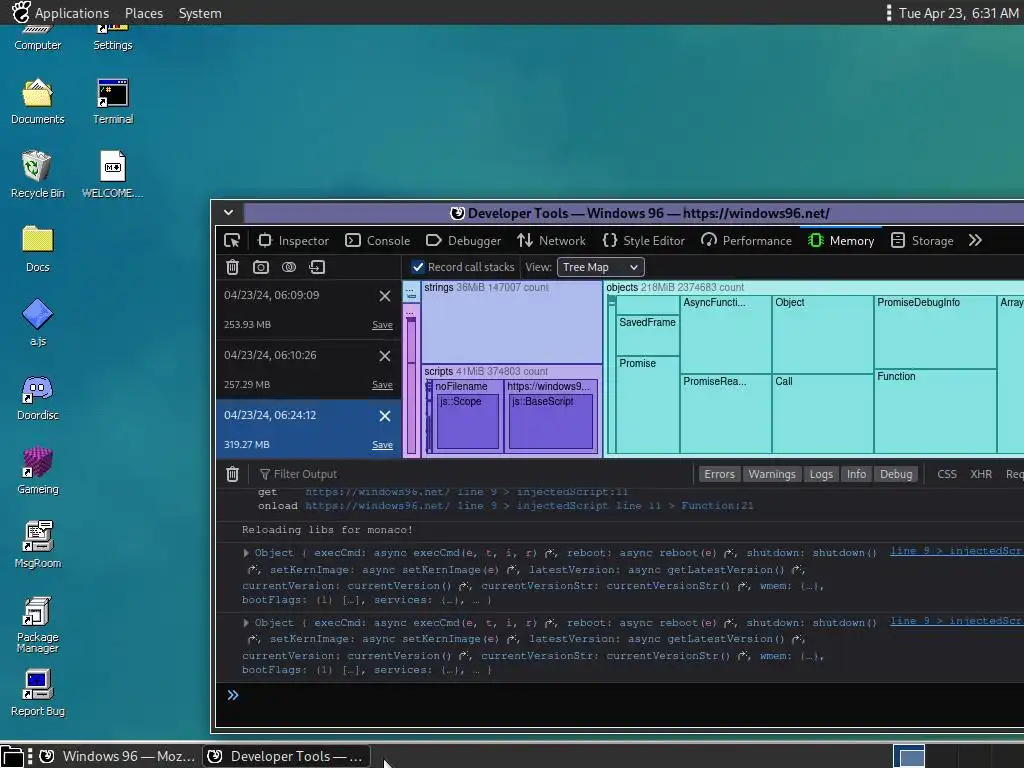1024x768 pixels.
Task: Open the Docs folder icon
Action: (37, 248)
